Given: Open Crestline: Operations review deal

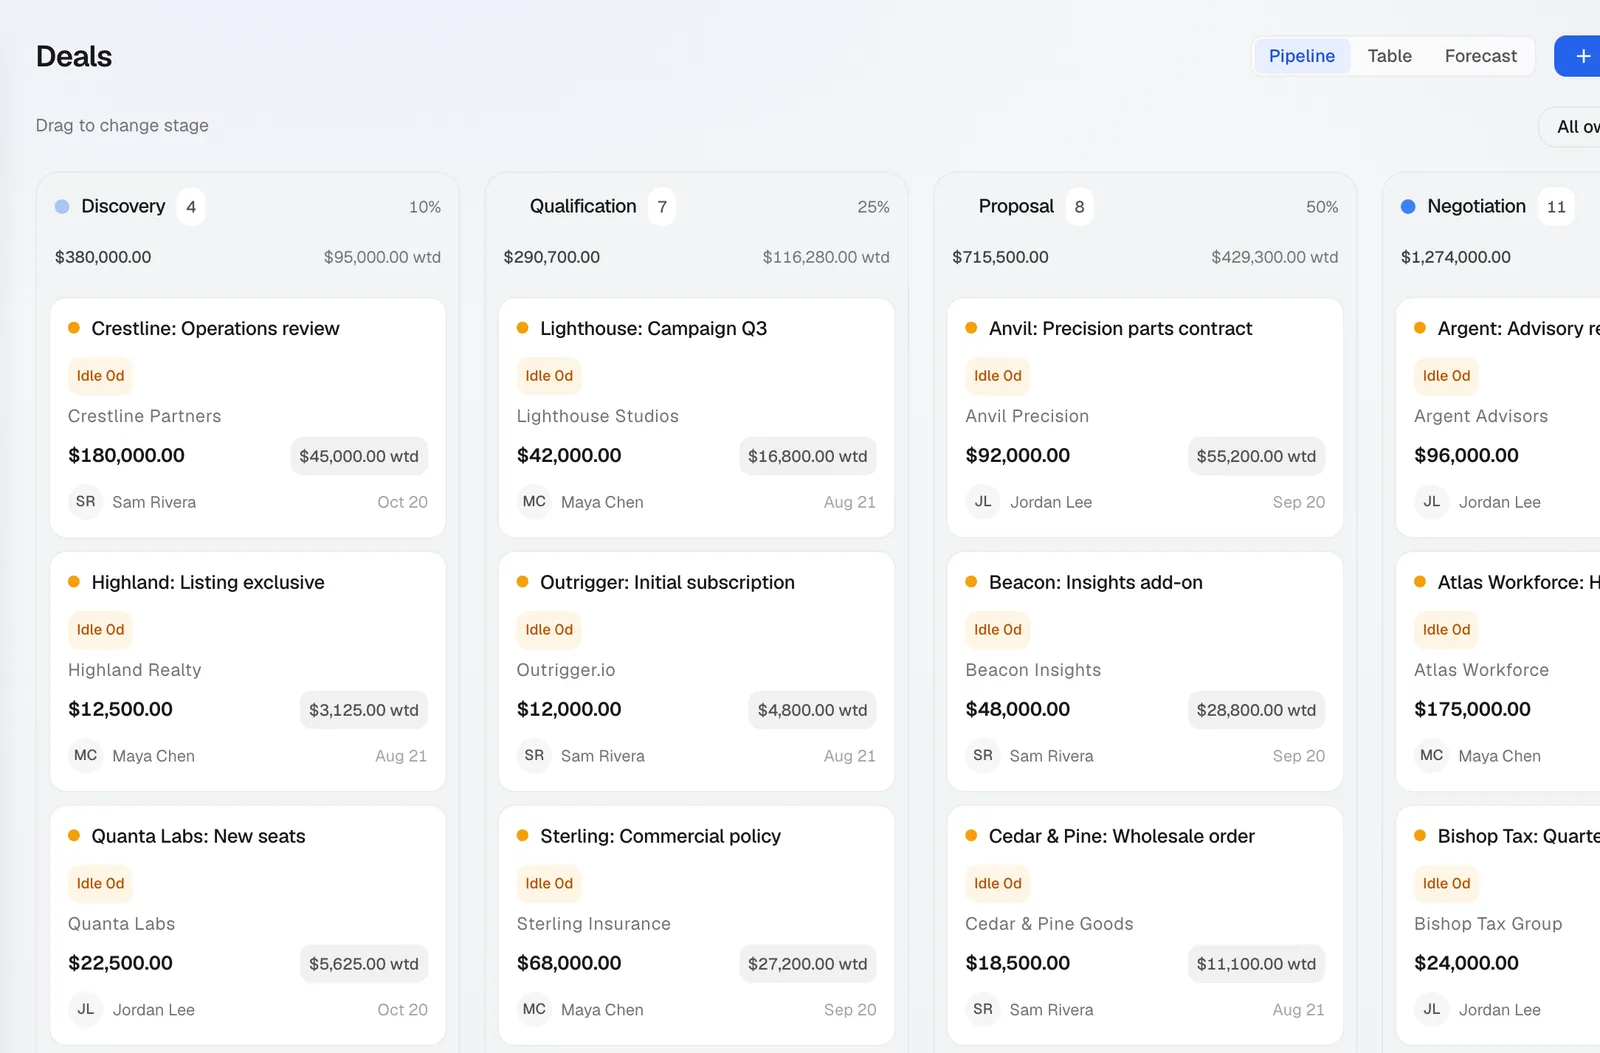Looking at the screenshot, I should click(x=215, y=329).
